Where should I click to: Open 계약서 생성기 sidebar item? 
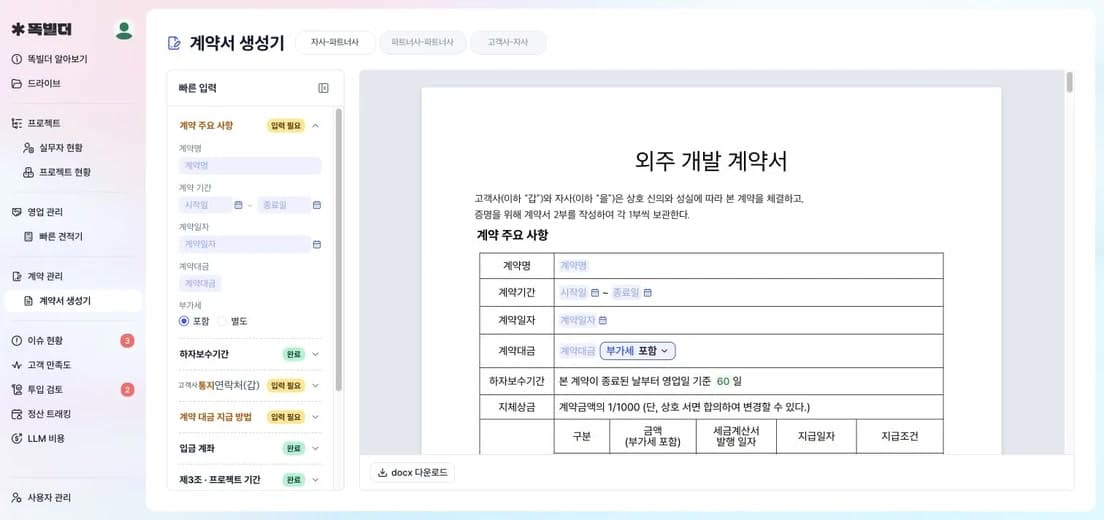coord(73,301)
